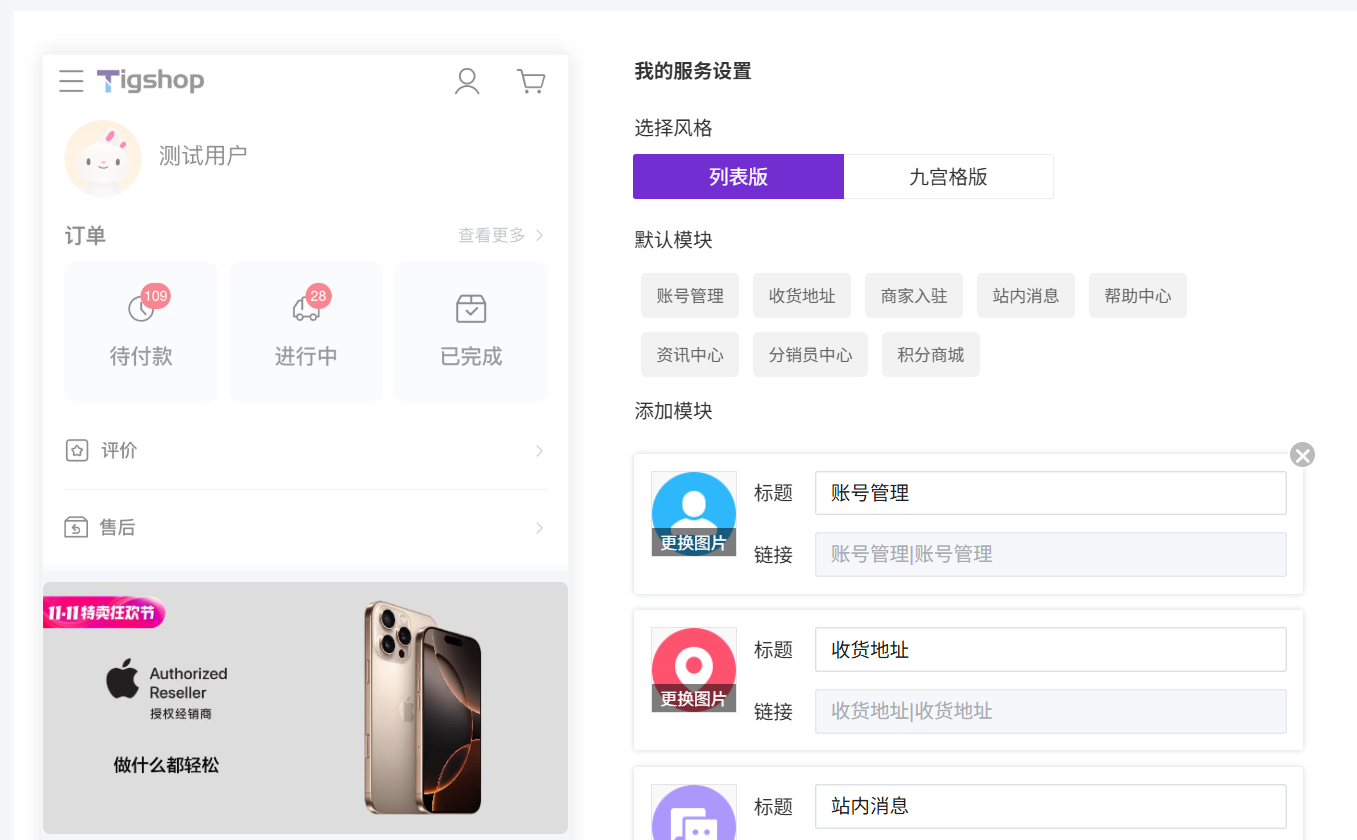Image resolution: width=1357 pixels, height=840 pixels.
Task: Add the 积分商城 default module
Action: (x=930, y=355)
